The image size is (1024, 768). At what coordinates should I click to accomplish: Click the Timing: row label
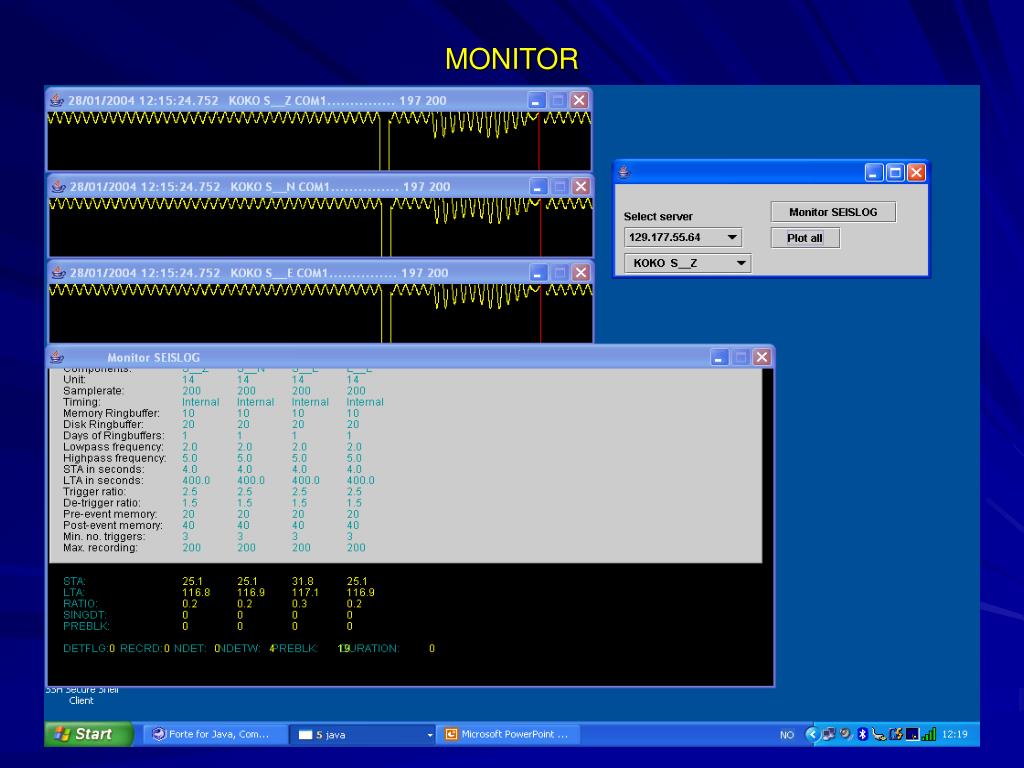[82, 402]
